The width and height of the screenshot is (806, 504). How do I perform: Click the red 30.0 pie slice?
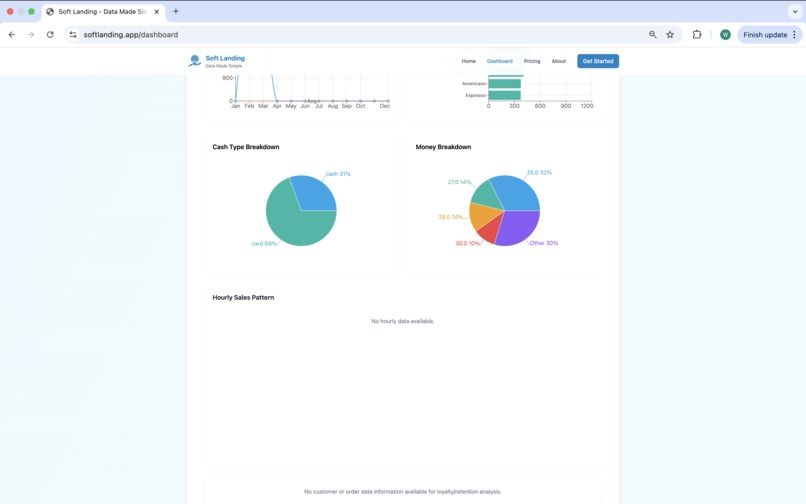[490, 233]
